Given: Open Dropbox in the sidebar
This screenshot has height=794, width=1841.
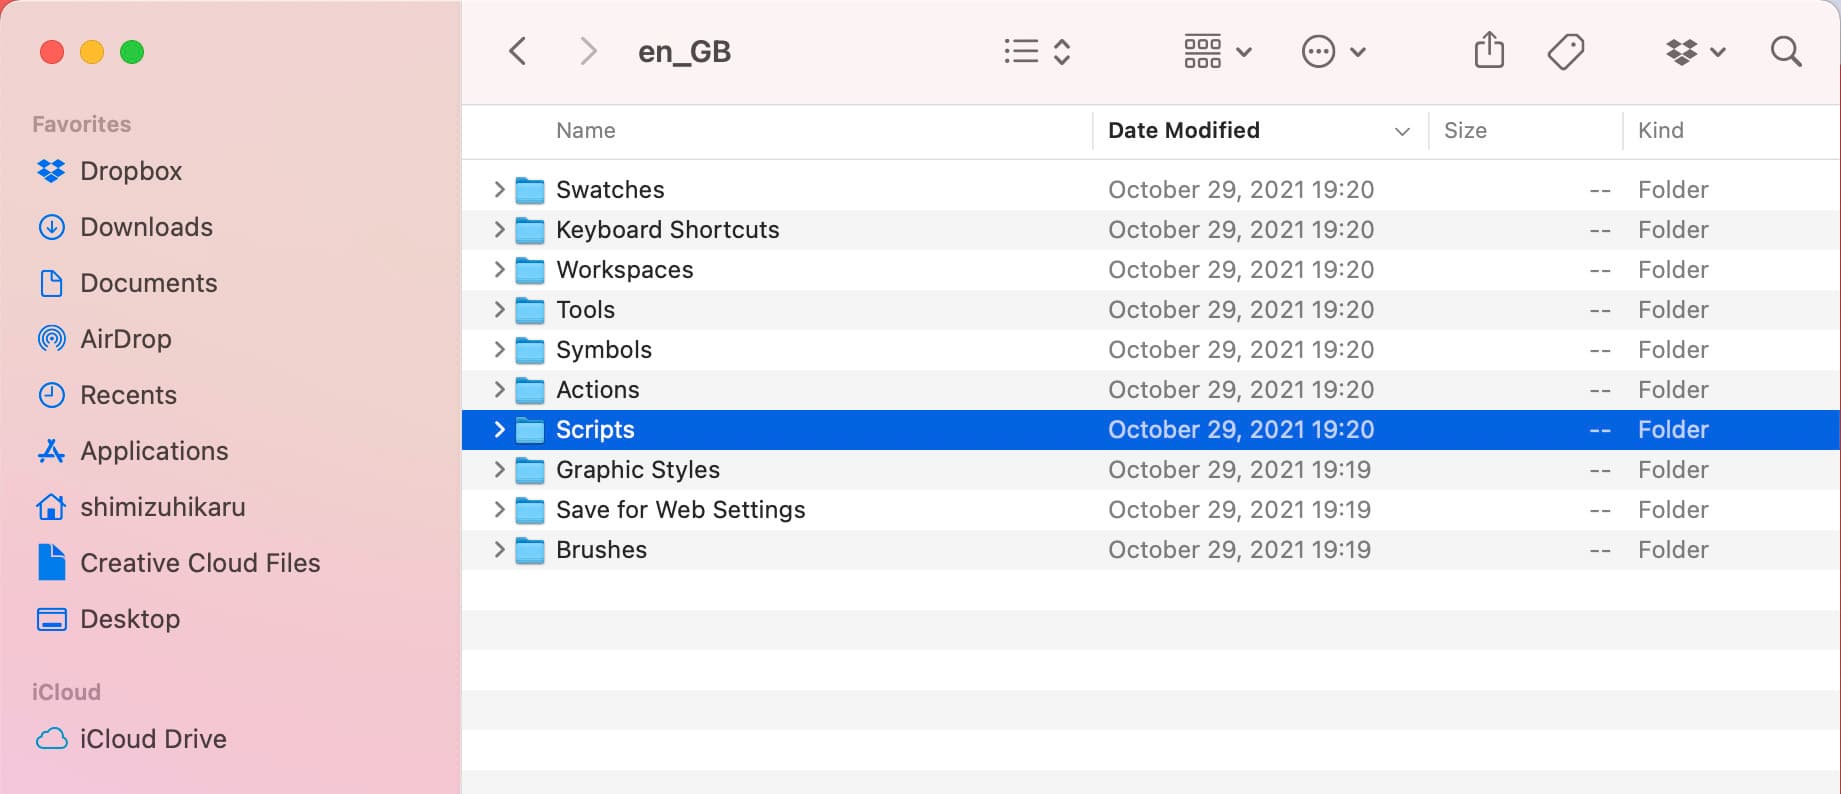Looking at the screenshot, I should [x=109, y=171].
